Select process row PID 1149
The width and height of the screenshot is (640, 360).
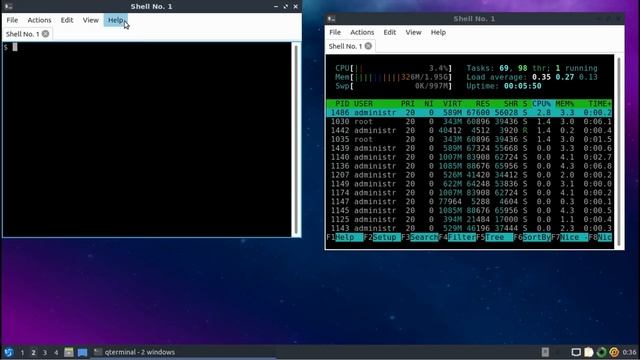click(469, 184)
